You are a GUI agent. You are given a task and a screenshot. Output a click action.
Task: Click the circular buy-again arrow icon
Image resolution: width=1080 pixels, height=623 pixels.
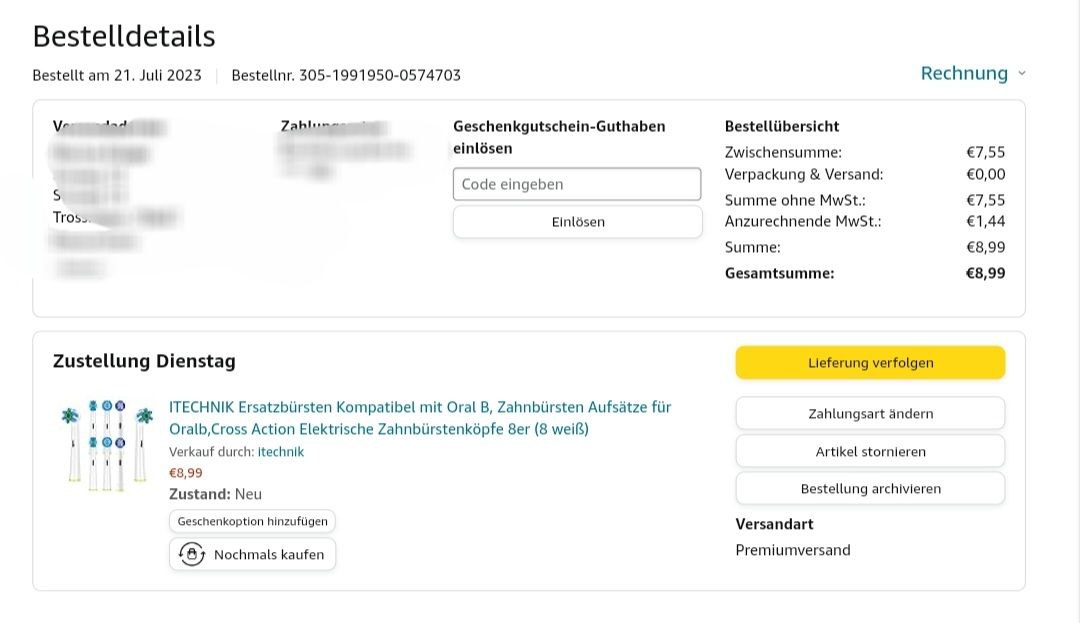tap(191, 554)
